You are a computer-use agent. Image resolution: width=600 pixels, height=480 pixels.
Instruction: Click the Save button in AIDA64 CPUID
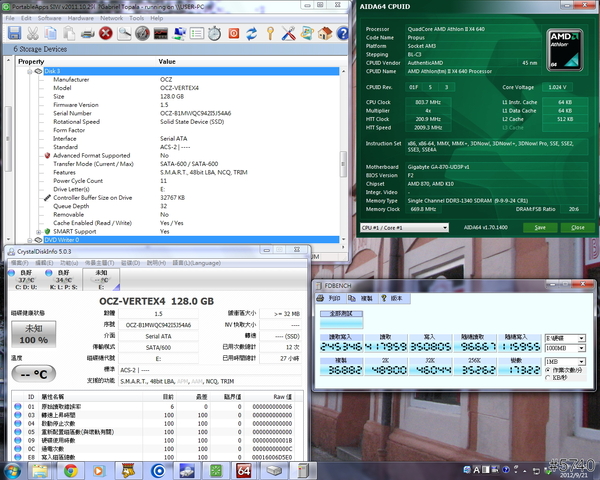pyautogui.click(x=540, y=227)
